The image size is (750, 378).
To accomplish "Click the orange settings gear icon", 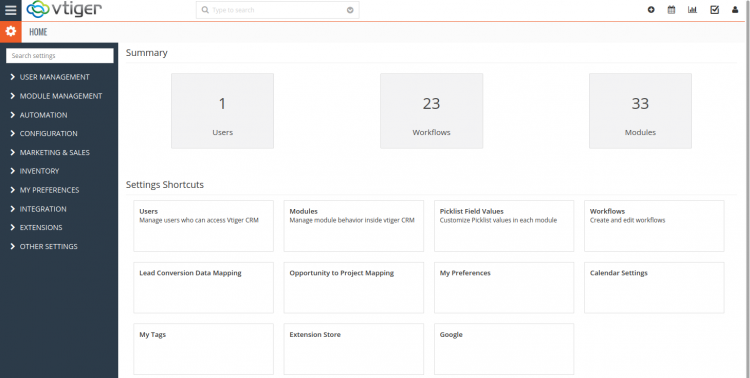I will 11,32.
